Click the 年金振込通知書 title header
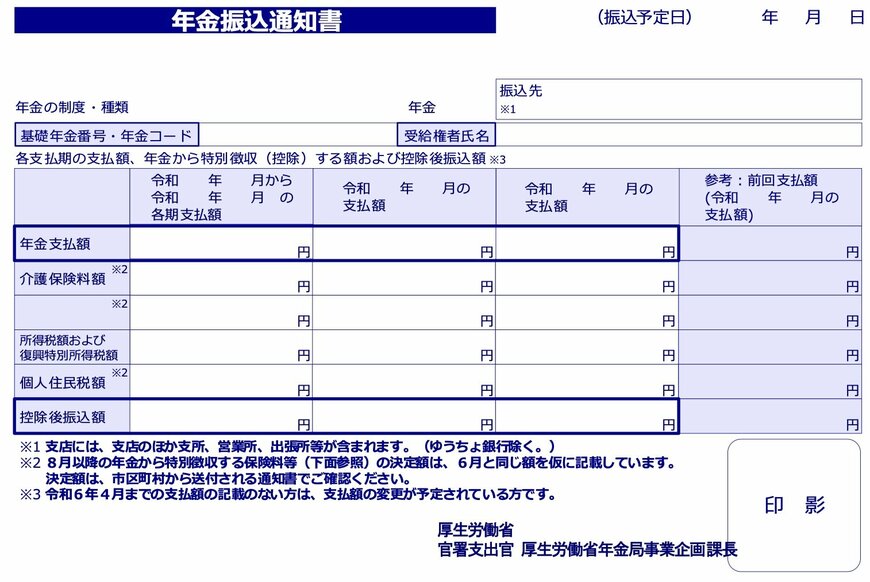Screen dimensions: 870x582 coord(258,19)
